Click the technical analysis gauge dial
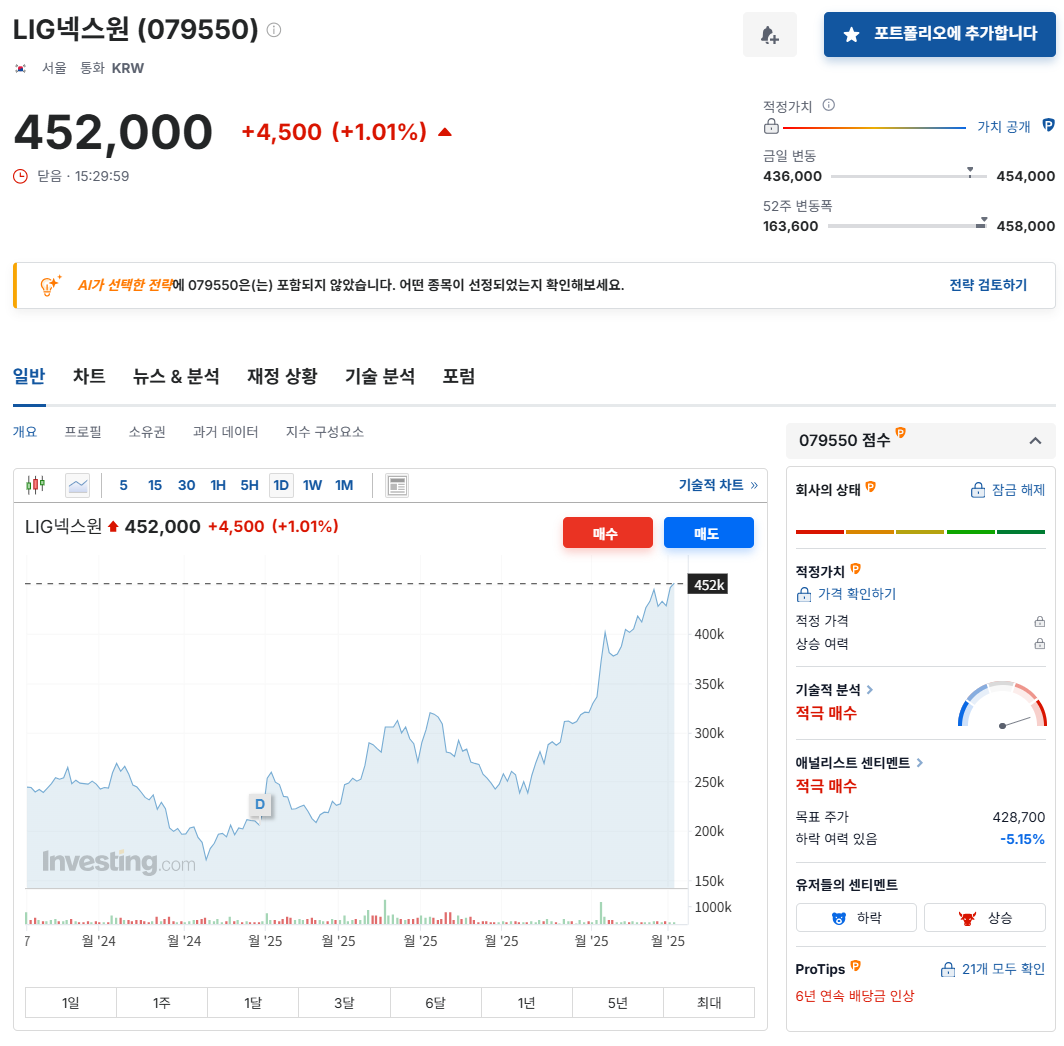 coord(1002,704)
